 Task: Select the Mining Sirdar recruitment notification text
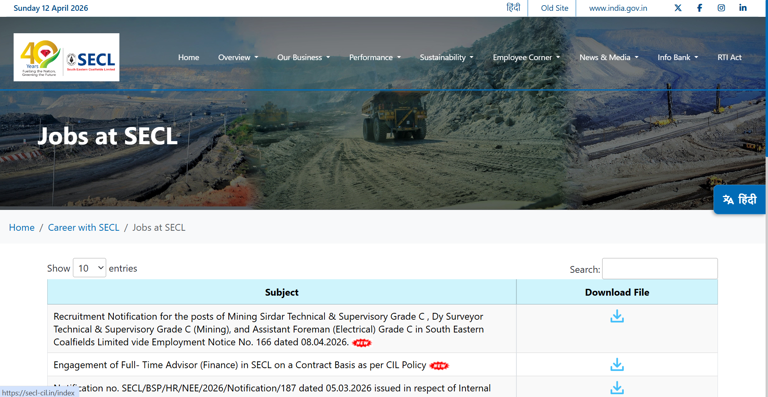(x=268, y=329)
